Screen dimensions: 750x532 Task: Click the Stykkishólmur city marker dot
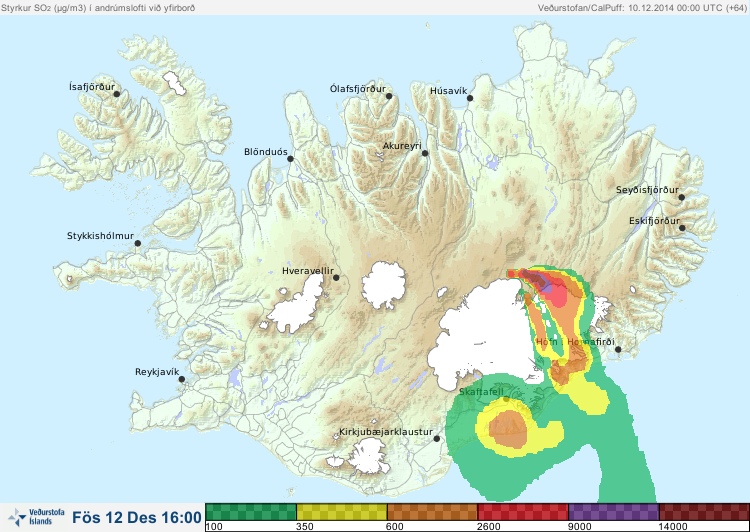click(x=138, y=244)
